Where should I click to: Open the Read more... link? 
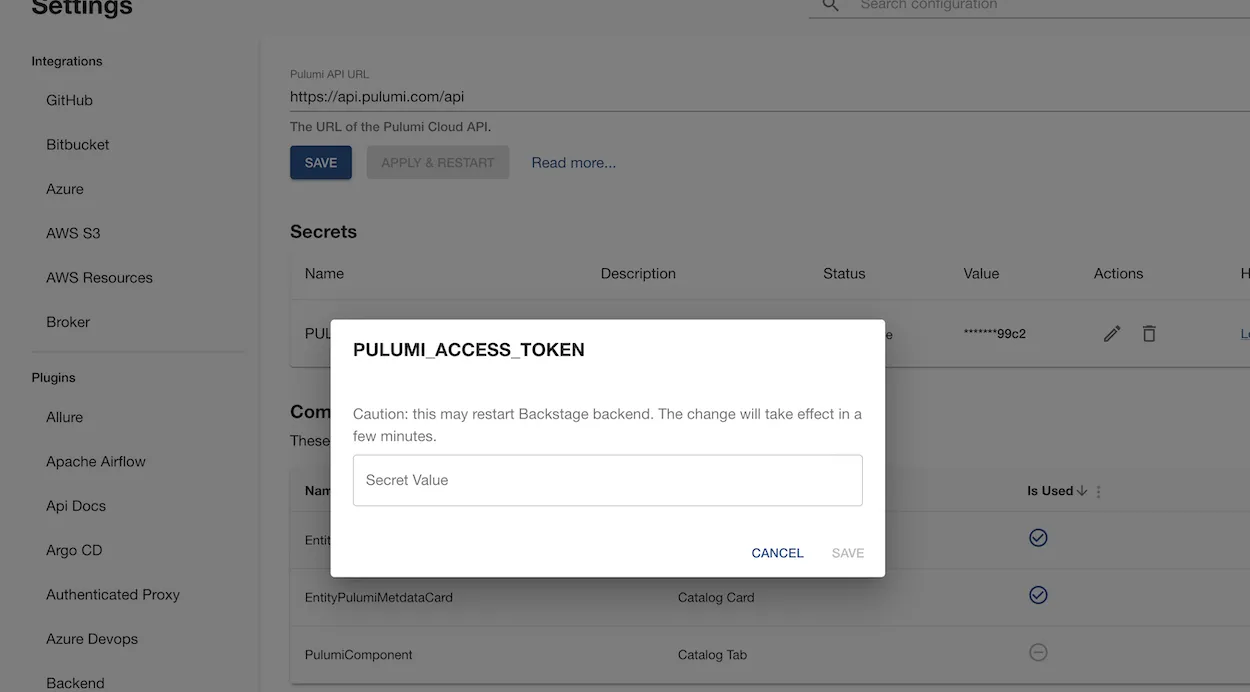pos(573,161)
